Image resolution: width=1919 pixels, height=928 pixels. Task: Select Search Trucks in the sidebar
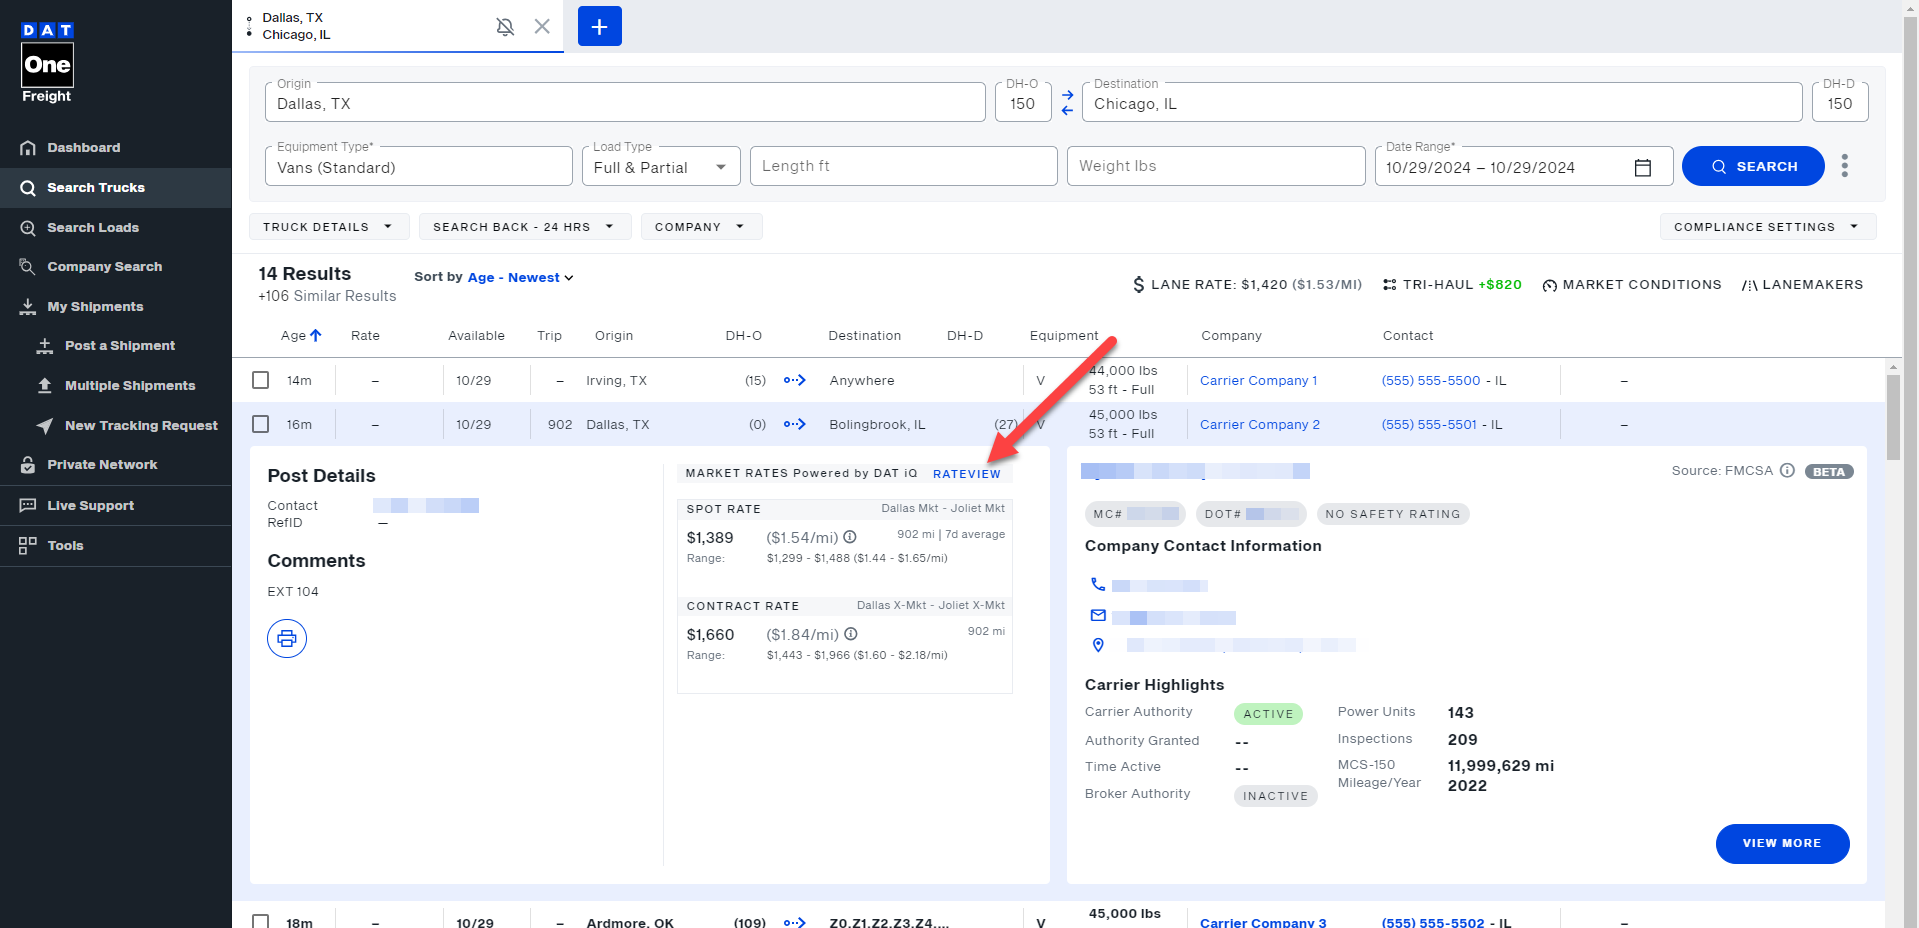115,188
